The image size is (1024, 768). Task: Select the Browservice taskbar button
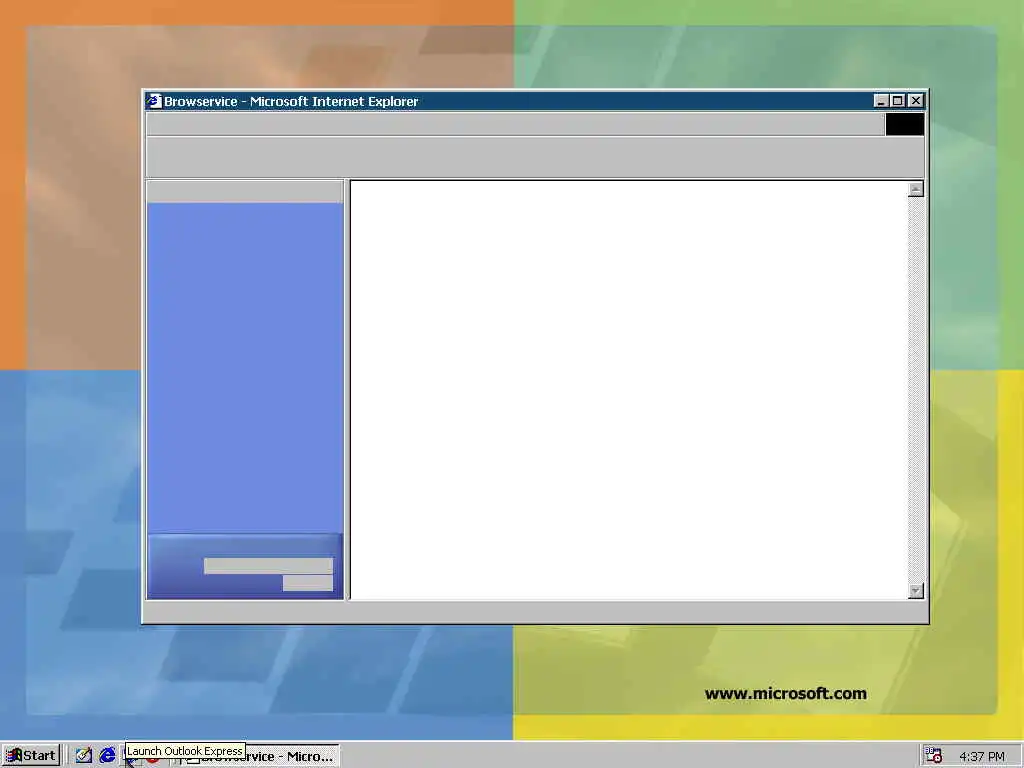pyautogui.click(x=260, y=756)
